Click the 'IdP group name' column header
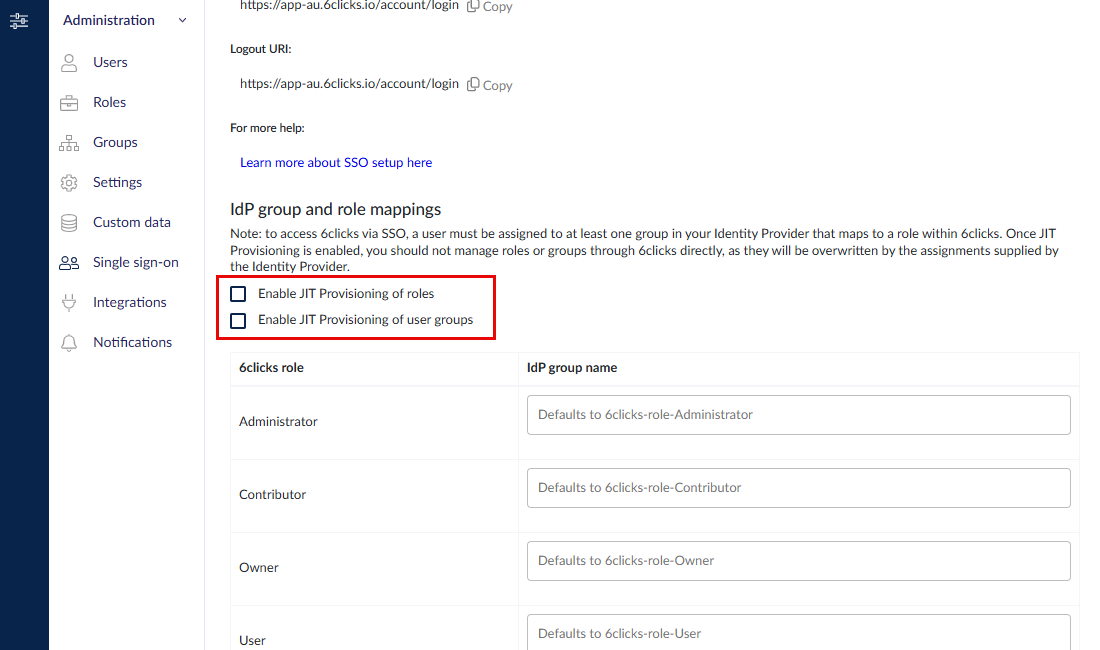 coord(572,367)
